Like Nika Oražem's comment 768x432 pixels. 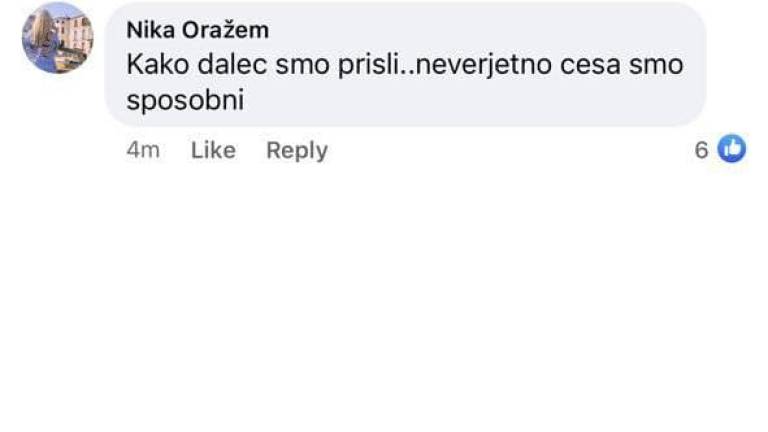pos(213,150)
